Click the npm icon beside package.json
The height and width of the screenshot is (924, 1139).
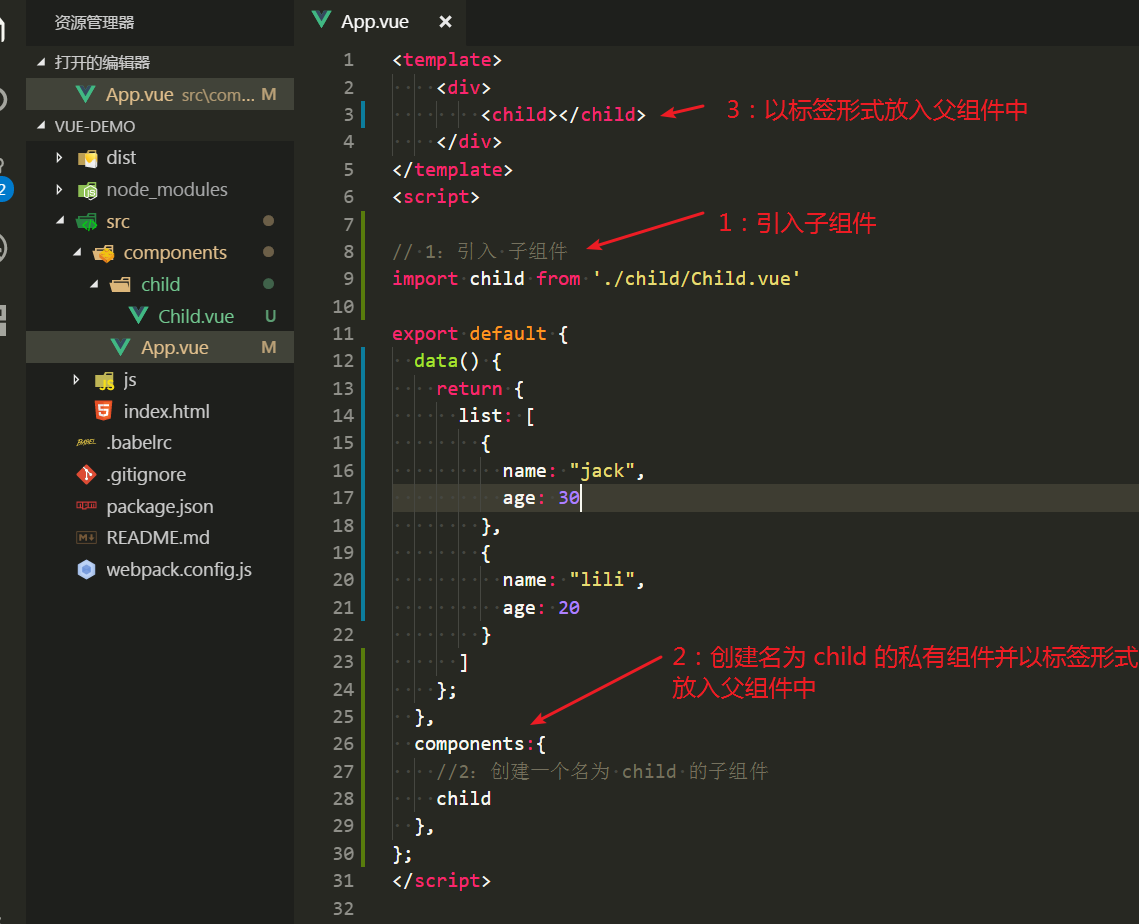tap(87, 506)
